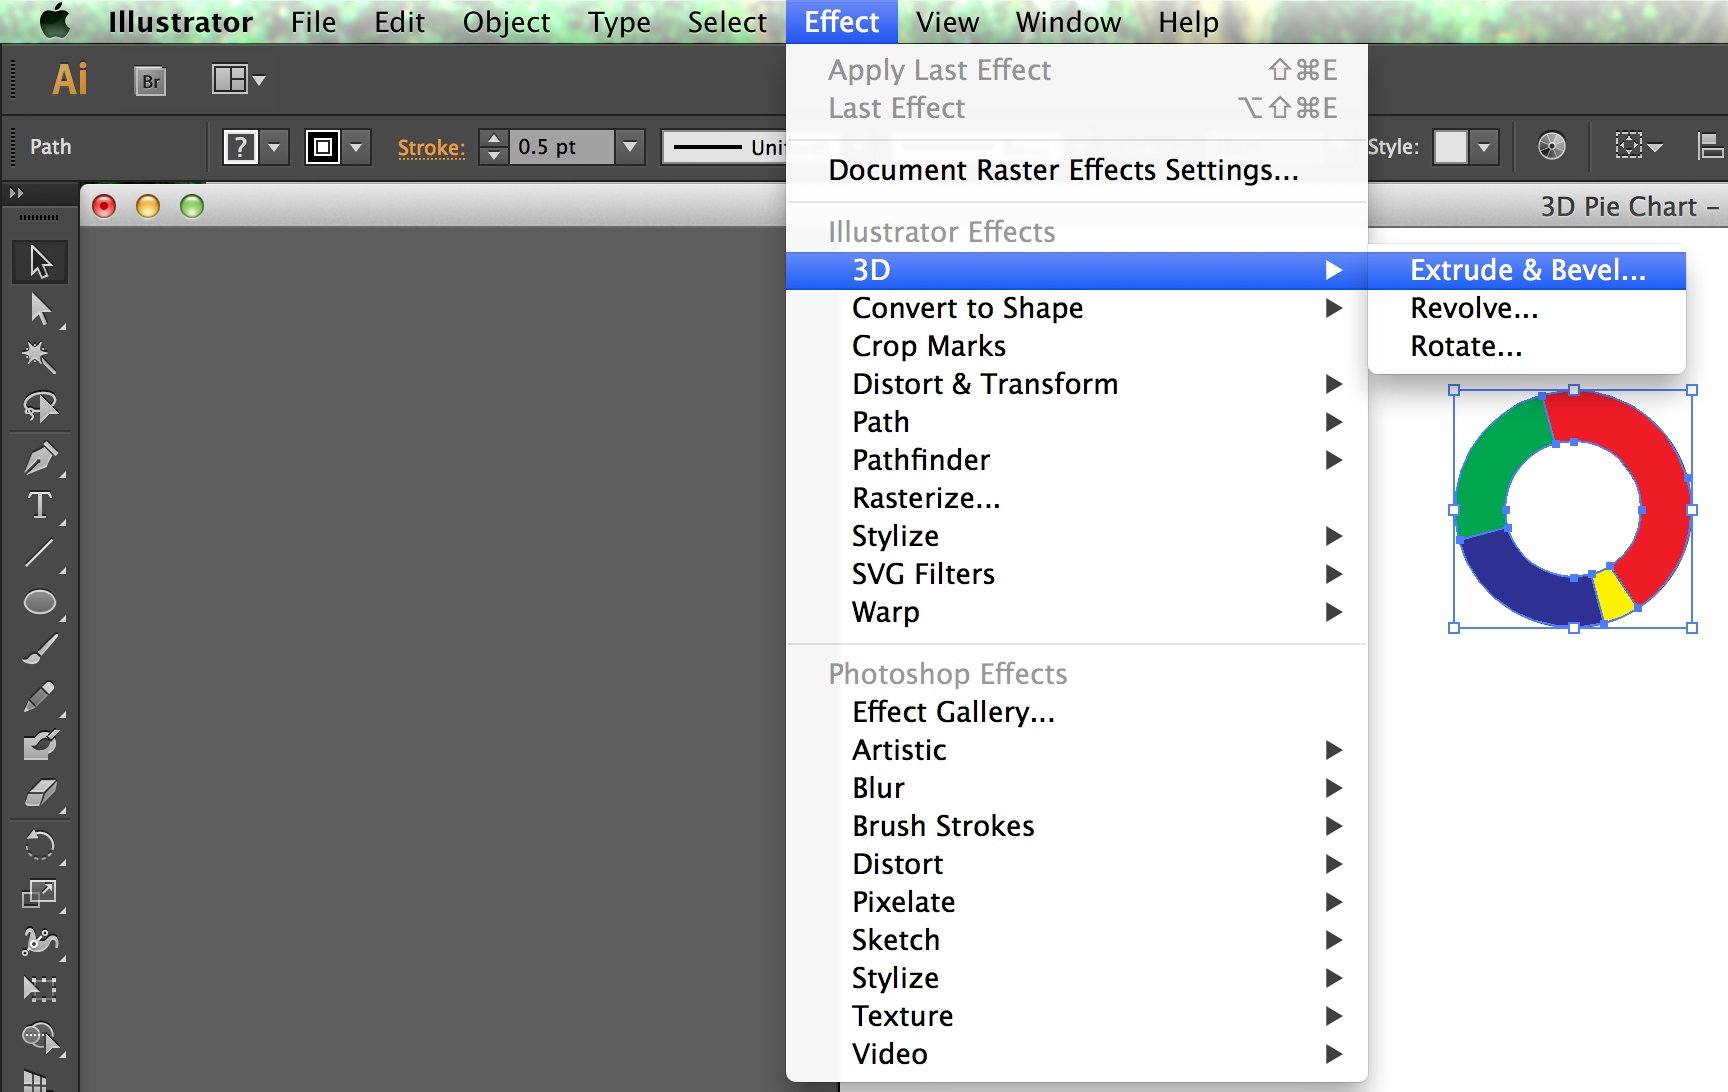Click the stroke weight 0.5 pt field
This screenshot has width=1728, height=1092.
[561, 147]
